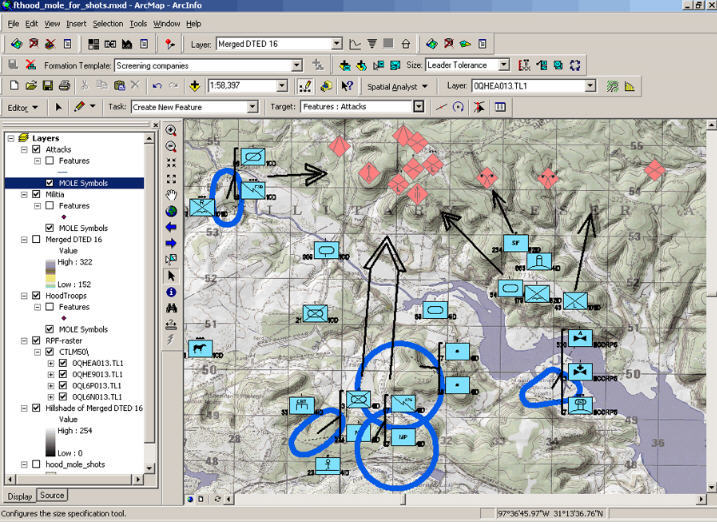Open the Task dropdown

(x=252, y=107)
